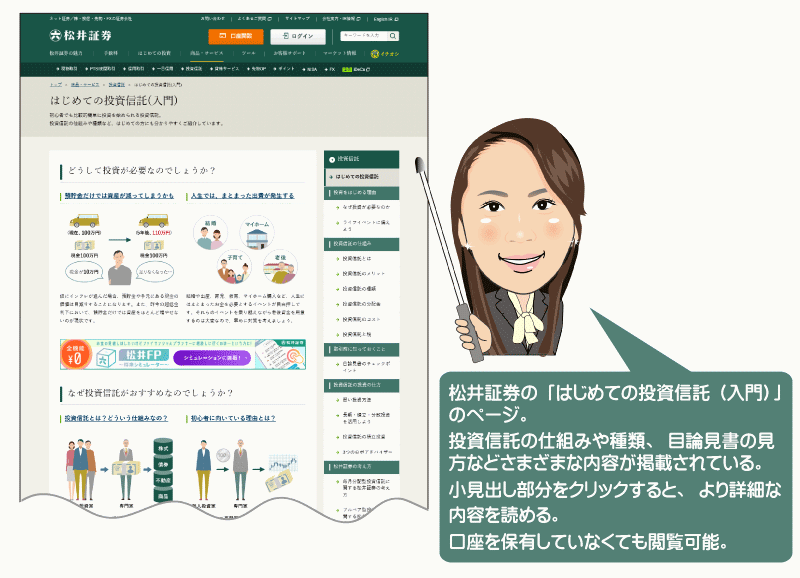Open the 松井証券の魅力 menu item
This screenshot has height=578, width=800.
point(66,53)
